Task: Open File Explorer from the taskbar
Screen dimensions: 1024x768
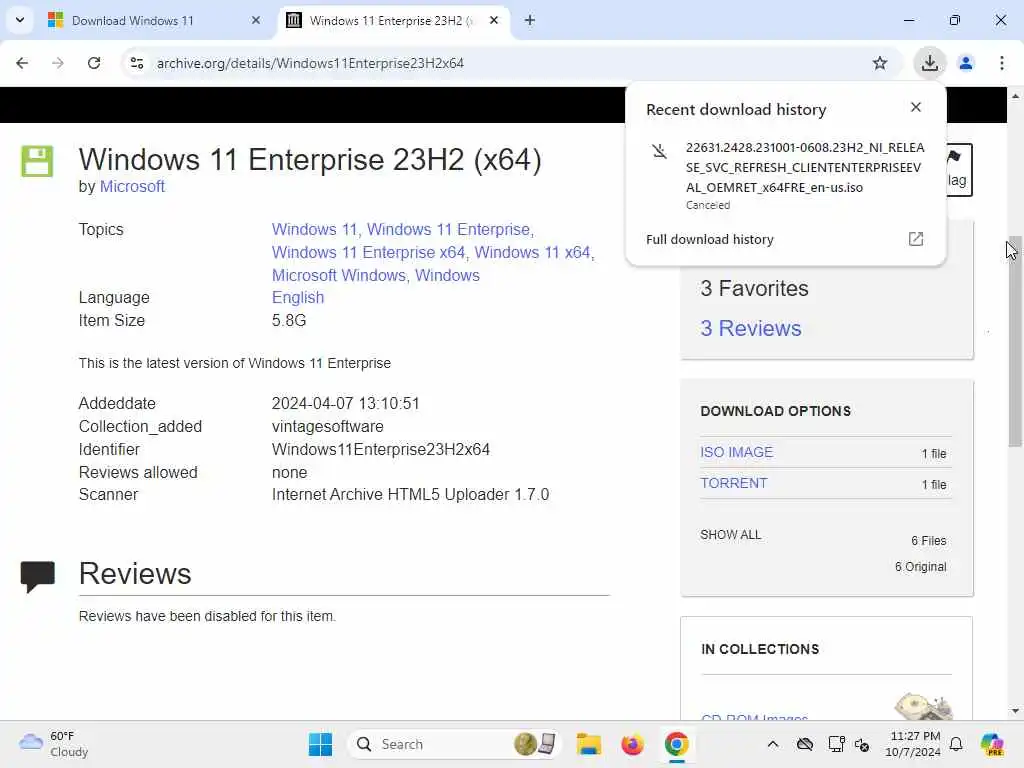Action: tap(588, 744)
